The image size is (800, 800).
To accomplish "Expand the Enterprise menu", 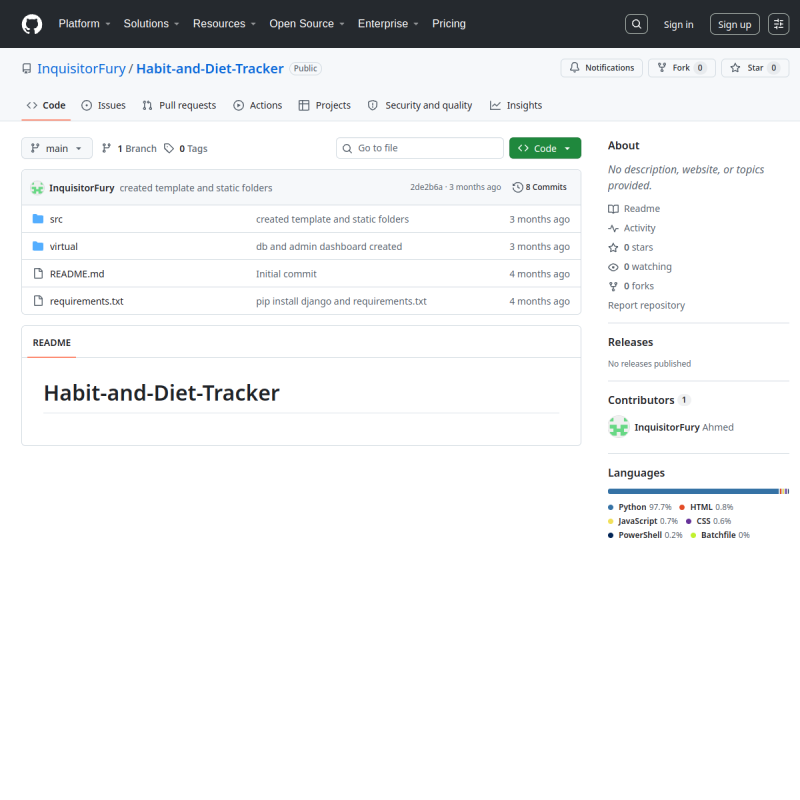I will (388, 24).
